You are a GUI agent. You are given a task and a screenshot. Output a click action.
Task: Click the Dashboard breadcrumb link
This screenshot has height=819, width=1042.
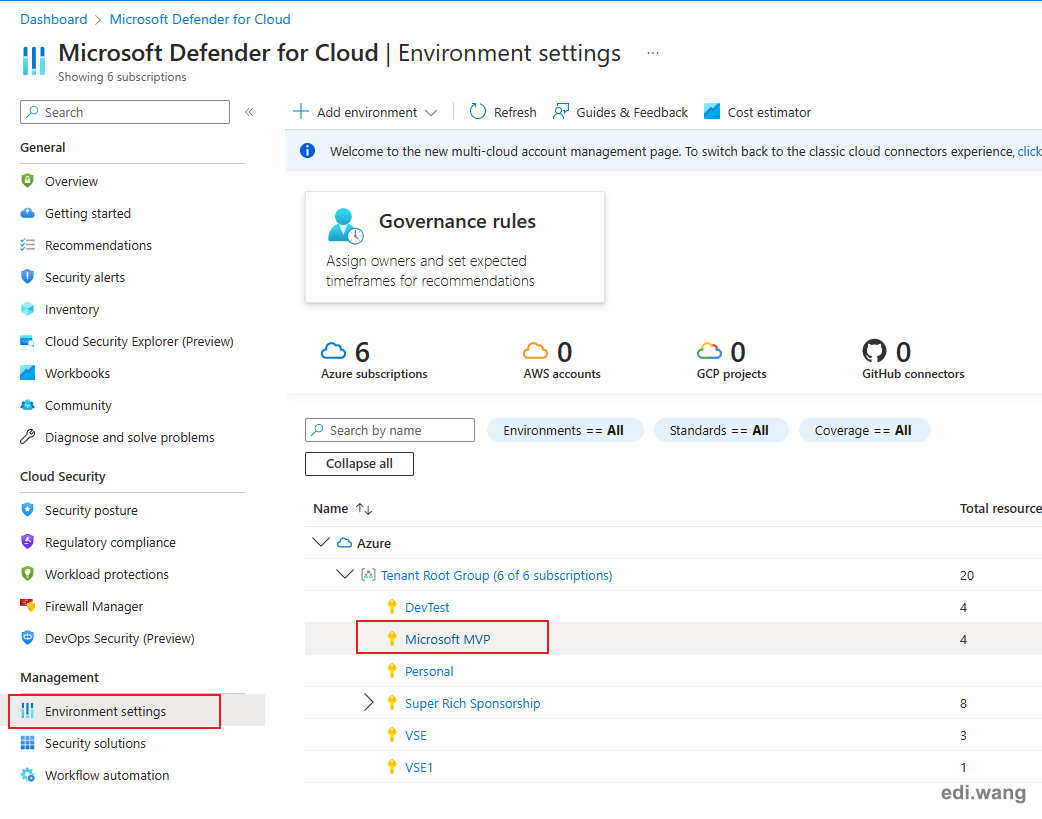(53, 19)
